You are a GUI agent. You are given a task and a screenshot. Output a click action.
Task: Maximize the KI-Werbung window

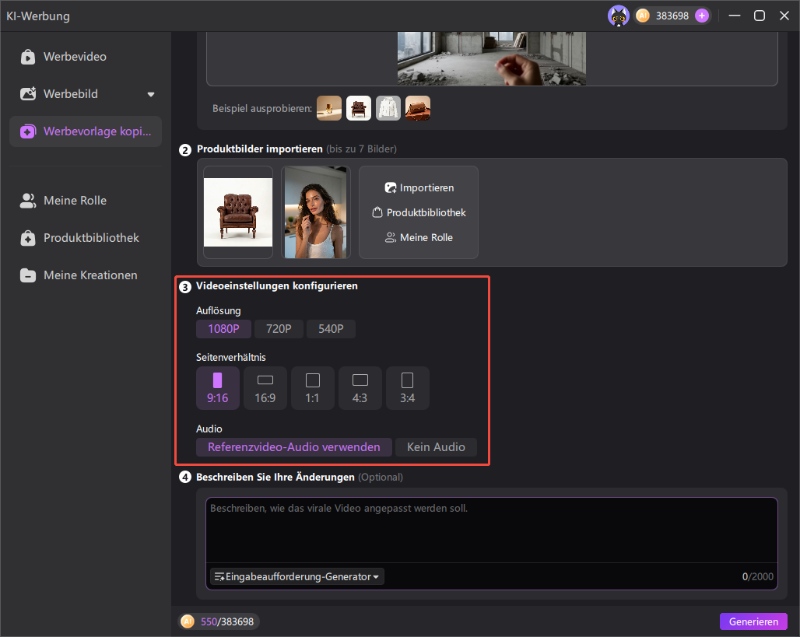[x=759, y=16]
